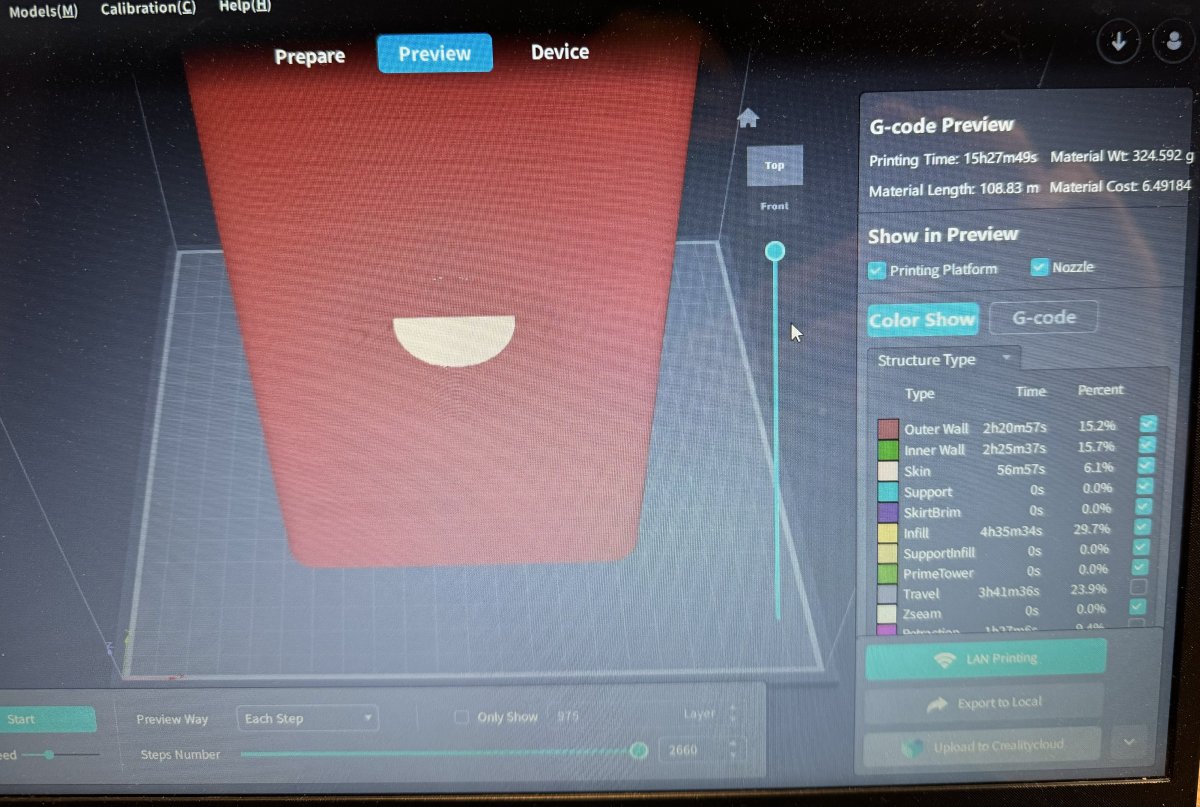Viewport: 1200px width, 807px height.
Task: Uncheck the PrimeTower visibility checkbox
Action: (x=1140, y=567)
